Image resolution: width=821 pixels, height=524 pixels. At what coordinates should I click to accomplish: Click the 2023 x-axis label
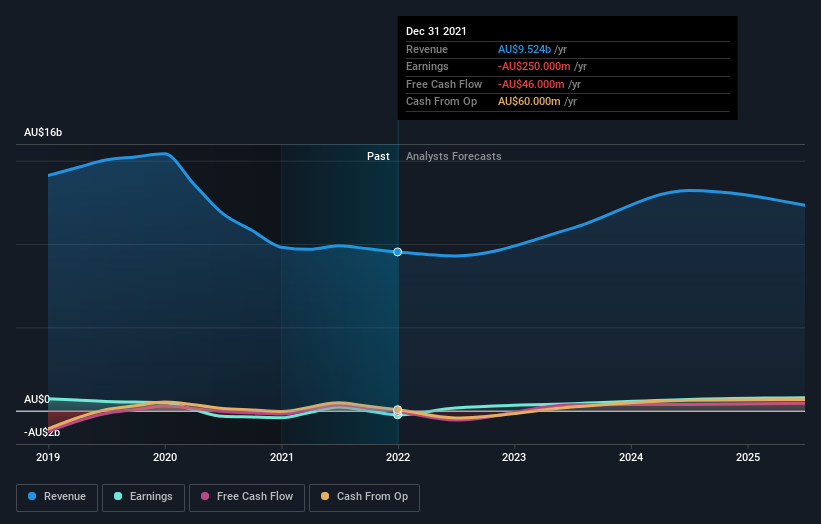pyautogui.click(x=514, y=457)
